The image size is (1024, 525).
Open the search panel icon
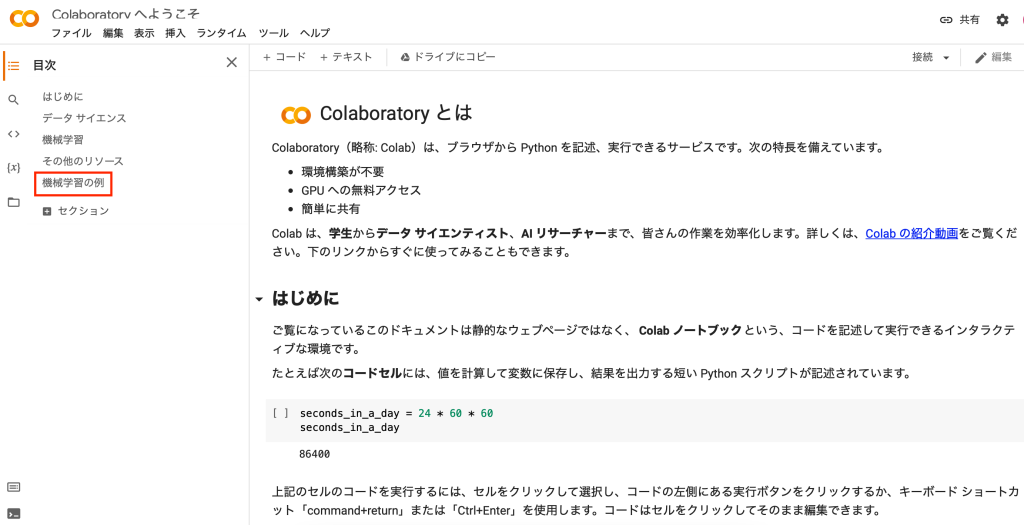[13, 100]
